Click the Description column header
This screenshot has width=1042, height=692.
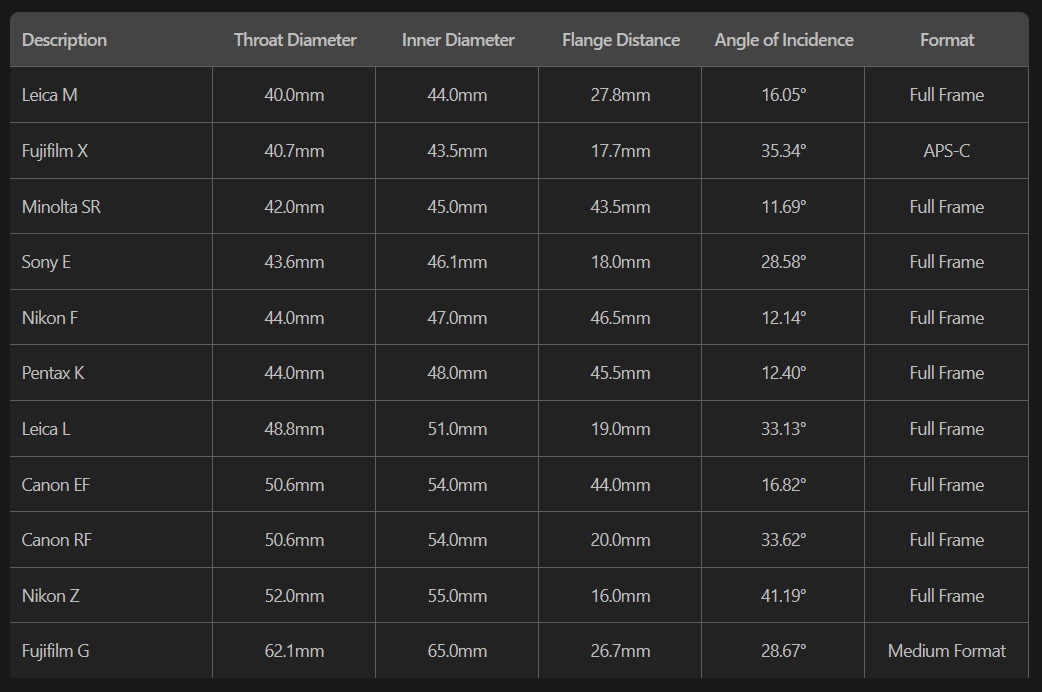click(64, 40)
